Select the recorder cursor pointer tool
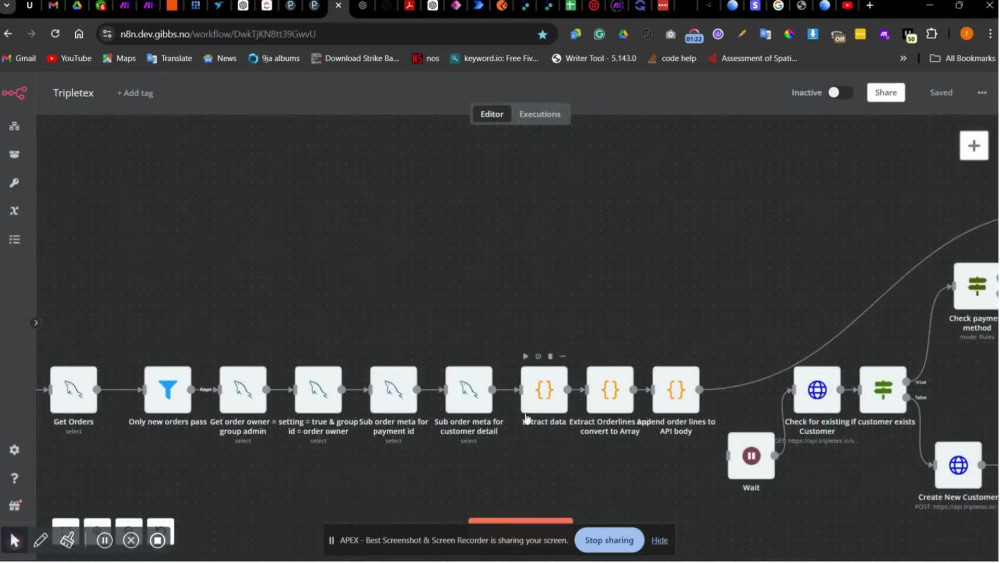 (15, 541)
